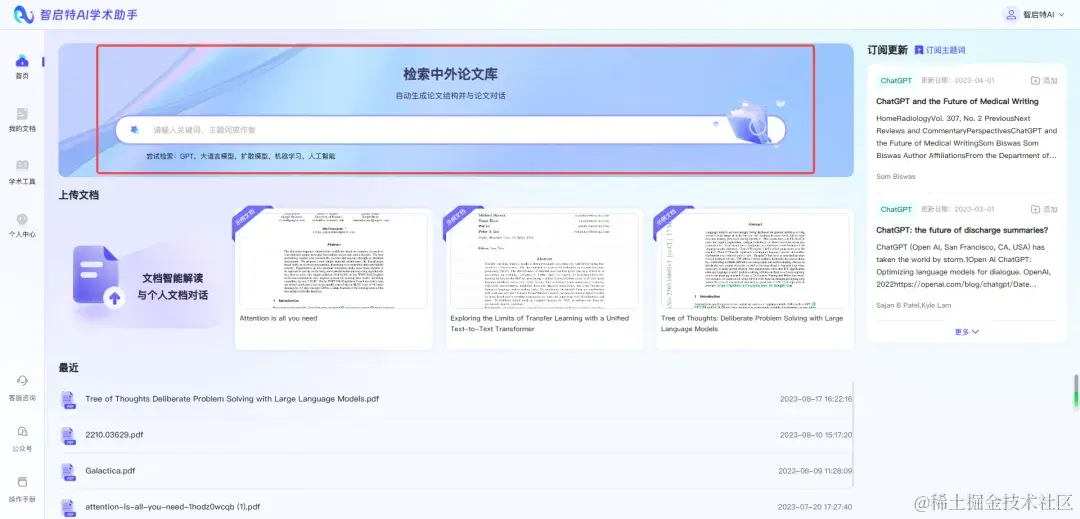The image size is (1080, 519).
Task: Open 'ChatGPT: the future of discharge summaries?'
Action: click(962, 230)
